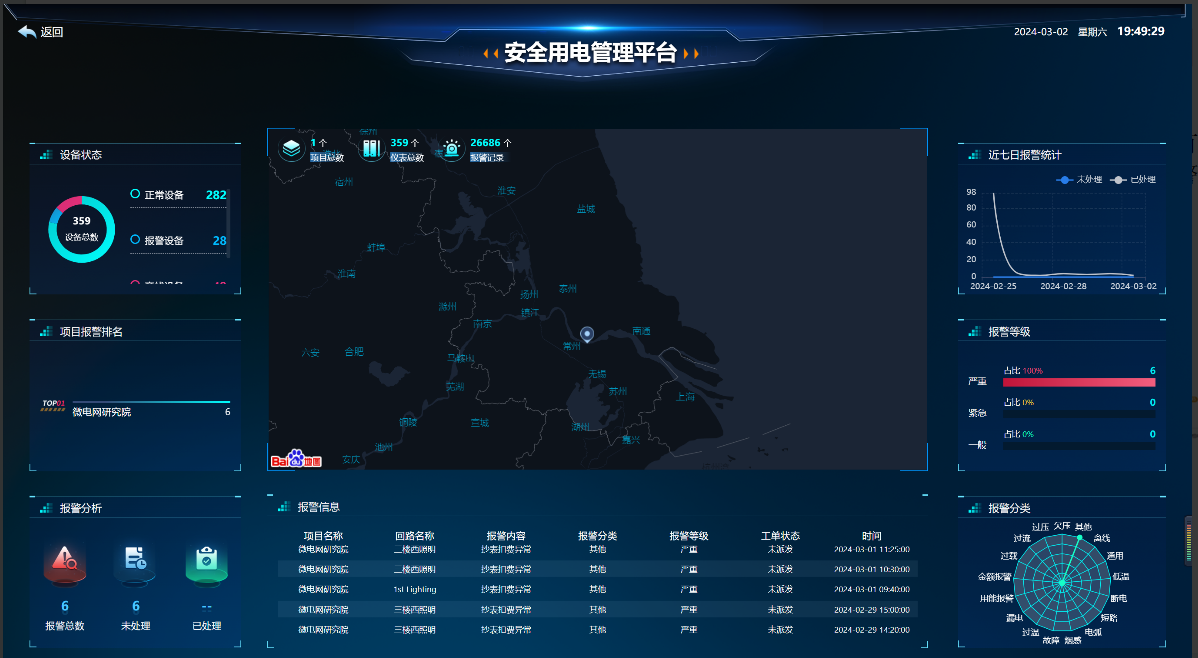Screen dimensions: 1198x658
Task: Click the first alarm row dated 2024-03-01 11:25:00
Action: click(x=597, y=549)
